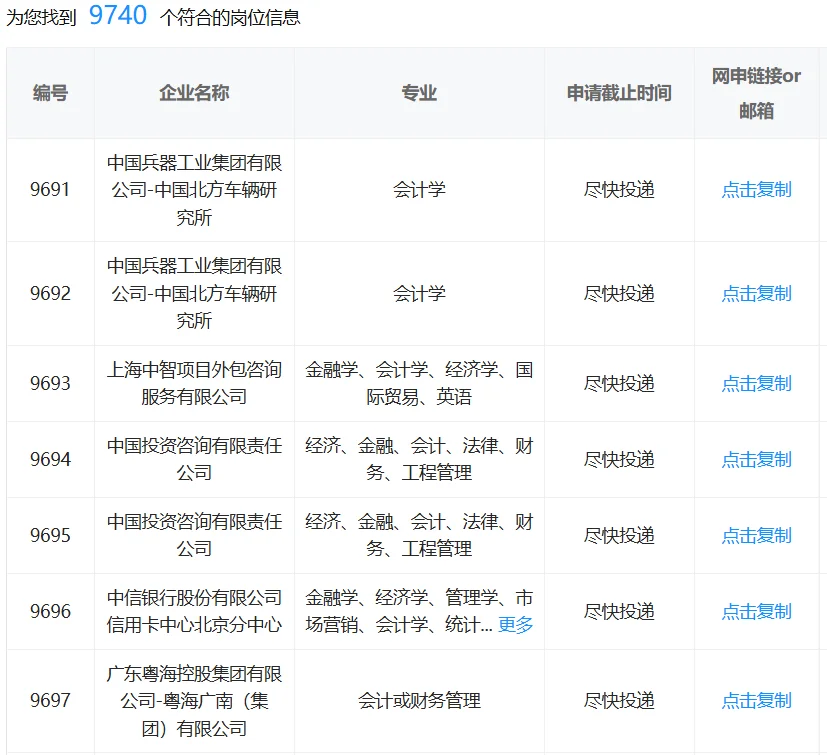Click row number 9696
827x755 pixels.
50,611
